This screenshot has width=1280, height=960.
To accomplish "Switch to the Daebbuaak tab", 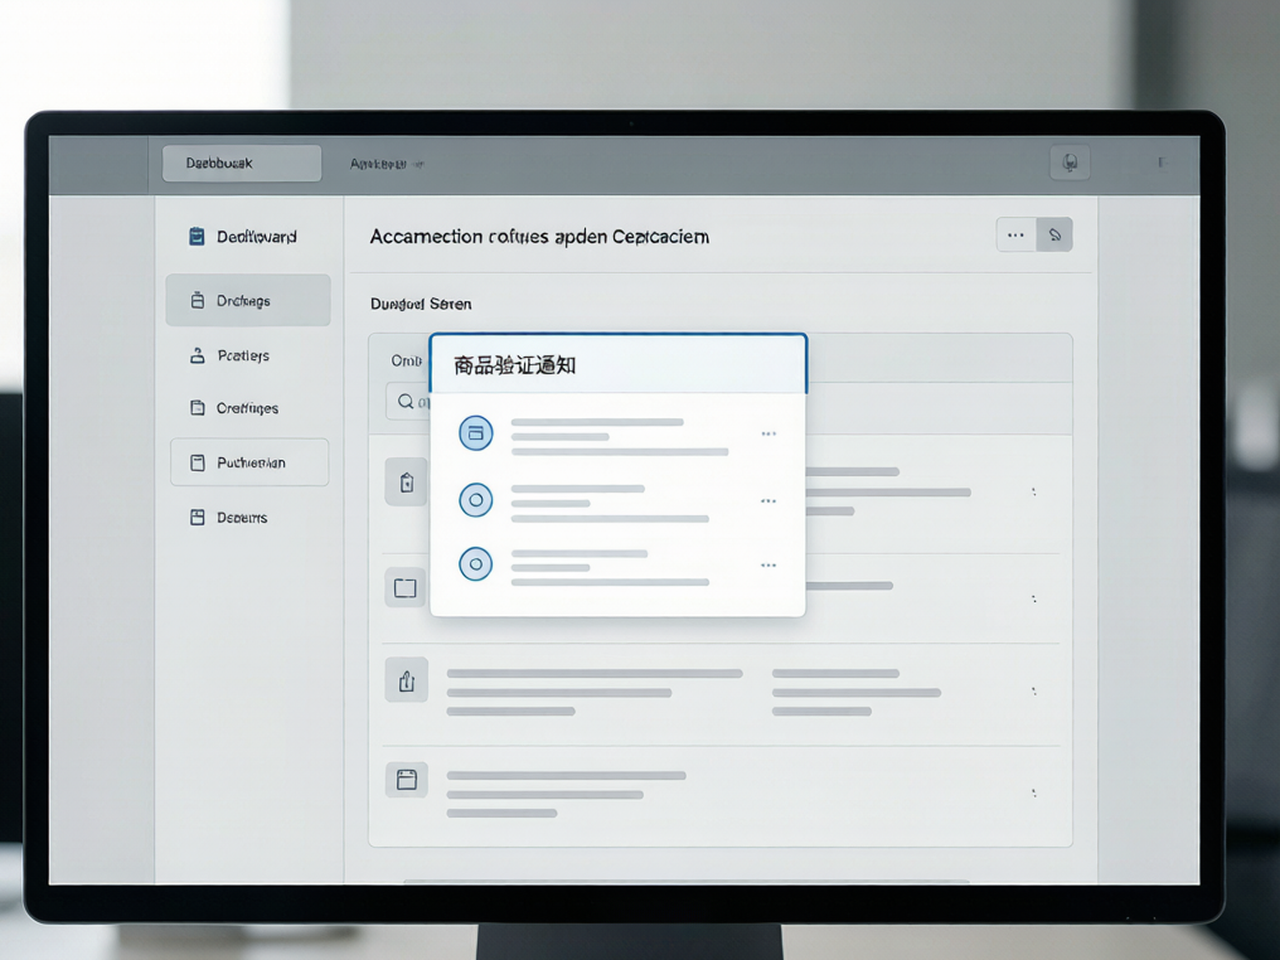I will pyautogui.click(x=242, y=163).
